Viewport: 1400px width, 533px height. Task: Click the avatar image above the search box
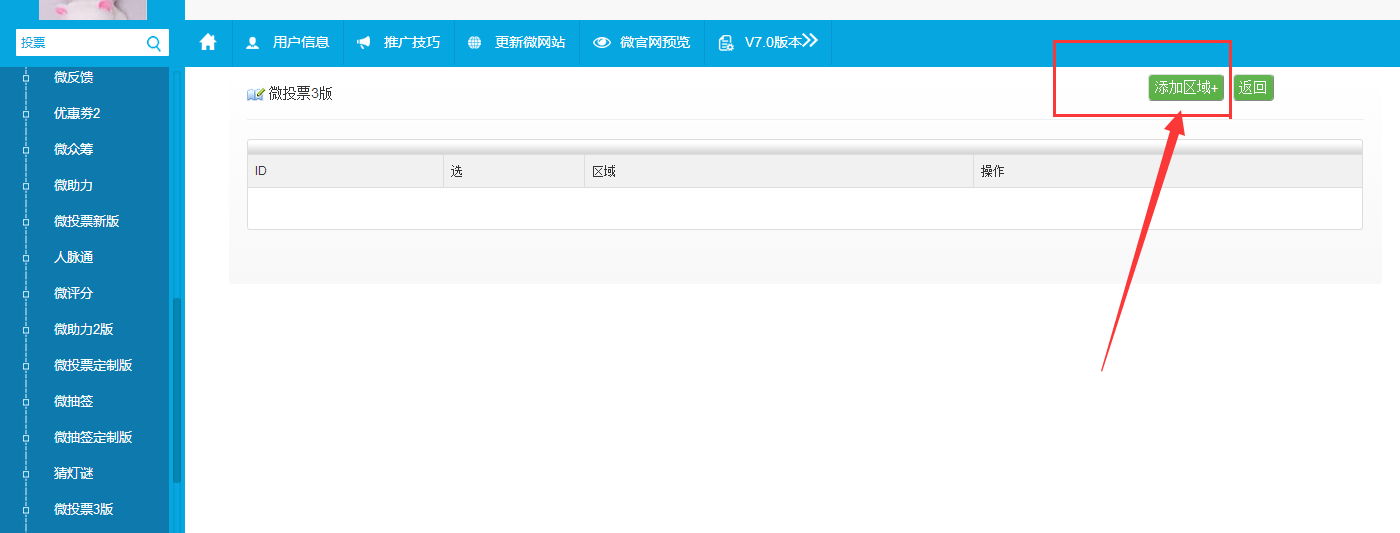[x=93, y=10]
